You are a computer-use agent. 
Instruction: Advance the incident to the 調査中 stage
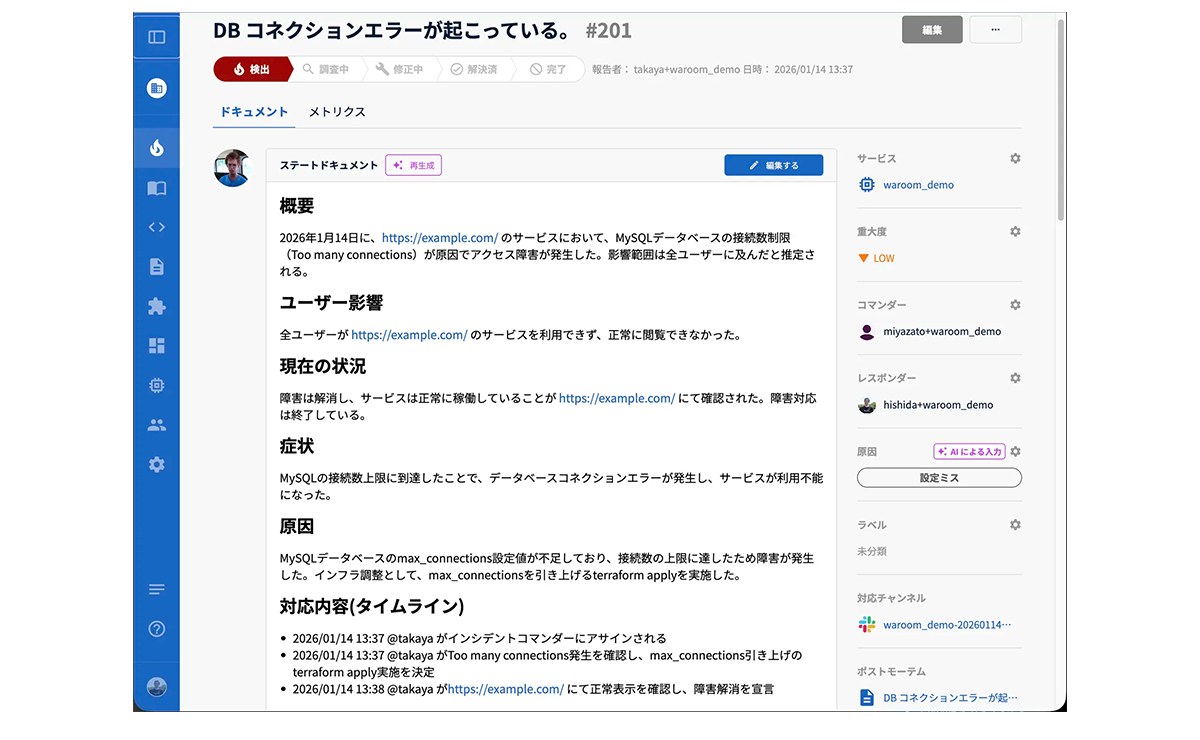330,69
